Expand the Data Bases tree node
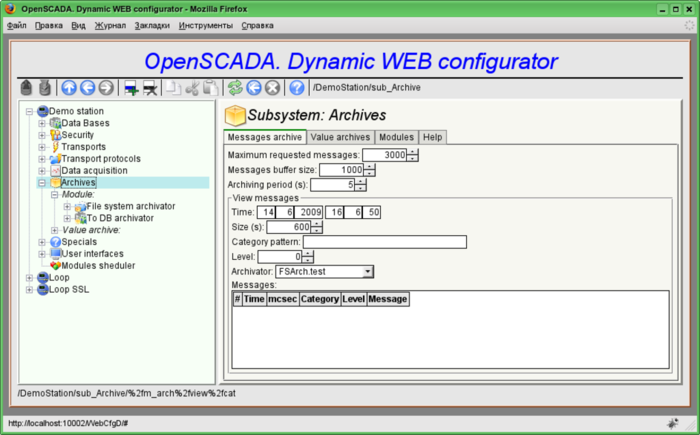 click(x=42, y=123)
